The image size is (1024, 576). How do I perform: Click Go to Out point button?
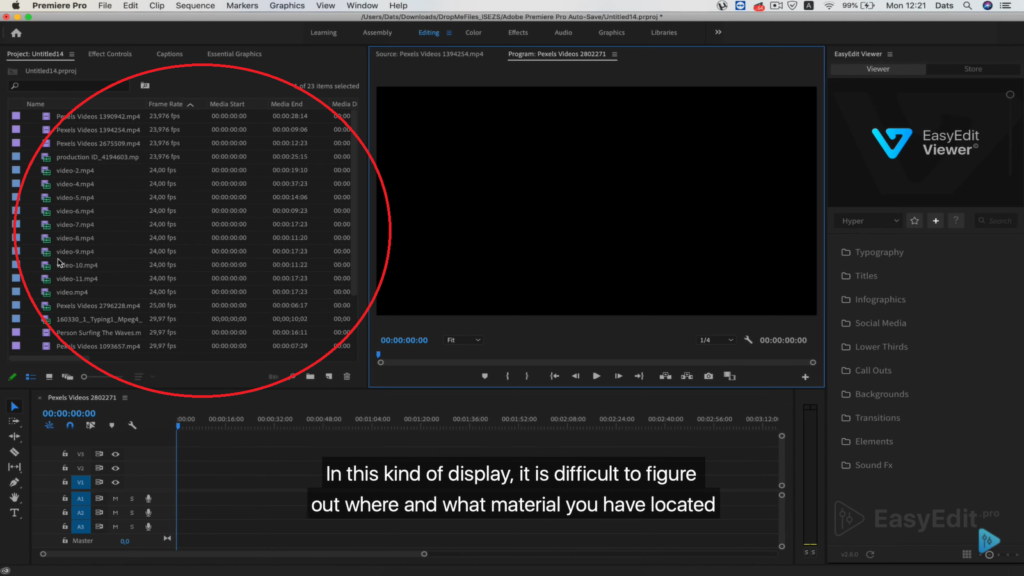pyautogui.click(x=639, y=376)
